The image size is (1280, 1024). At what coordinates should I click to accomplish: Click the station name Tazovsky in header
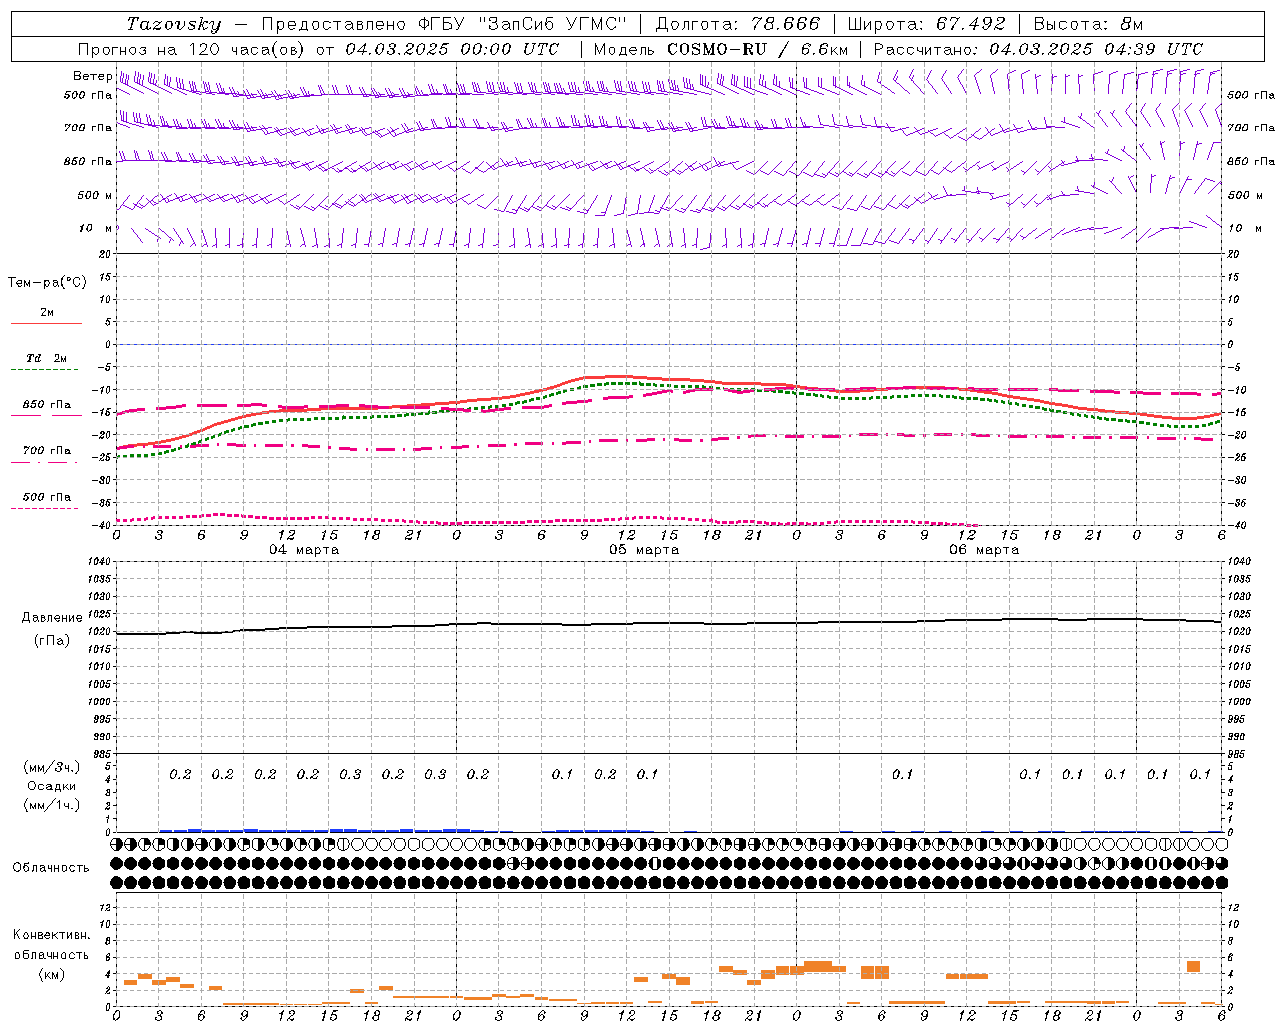tap(174, 24)
